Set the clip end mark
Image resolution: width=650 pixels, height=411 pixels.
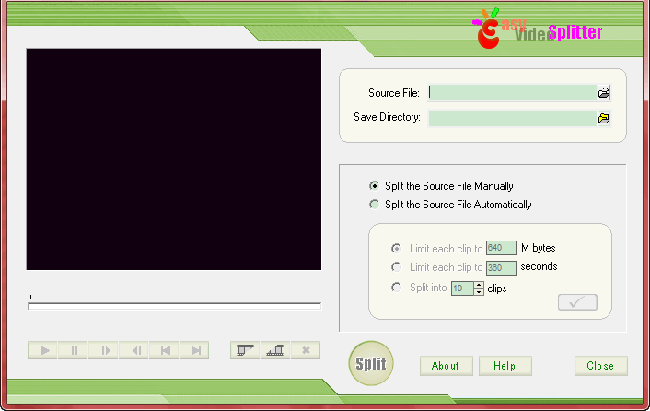pyautogui.click(x=275, y=350)
